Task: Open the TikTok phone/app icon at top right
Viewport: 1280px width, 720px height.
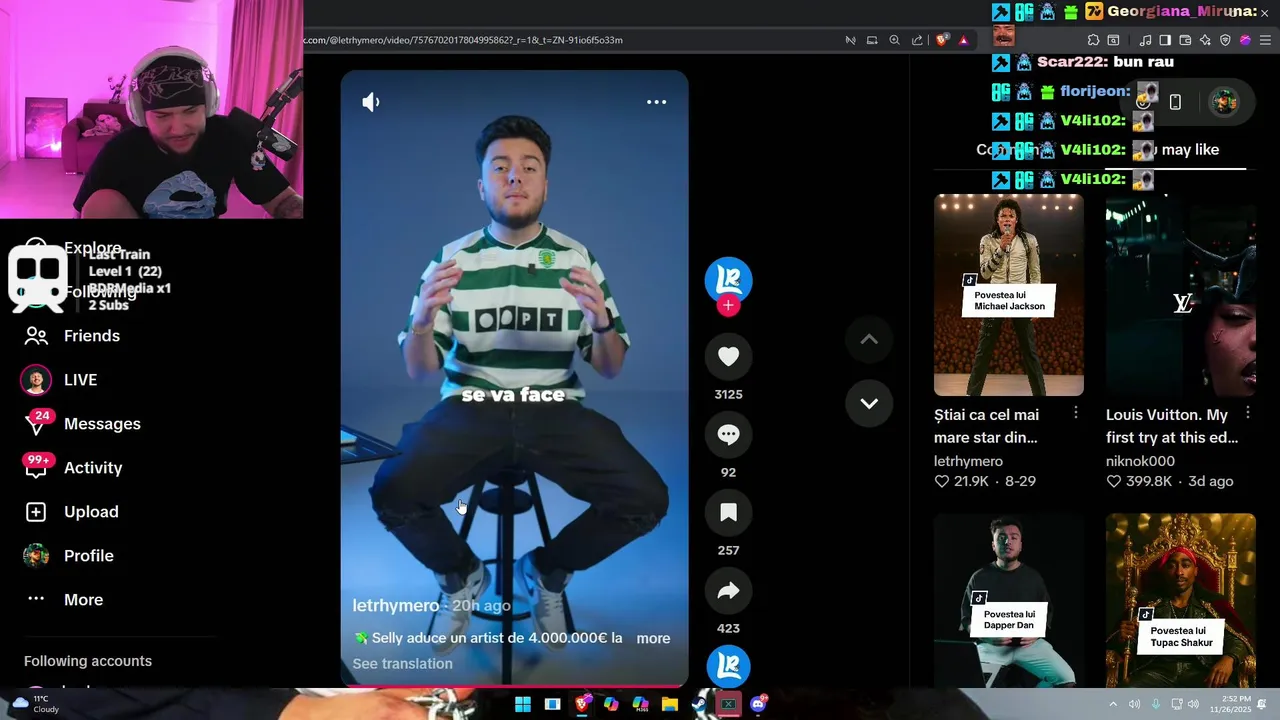Action: click(x=1175, y=101)
